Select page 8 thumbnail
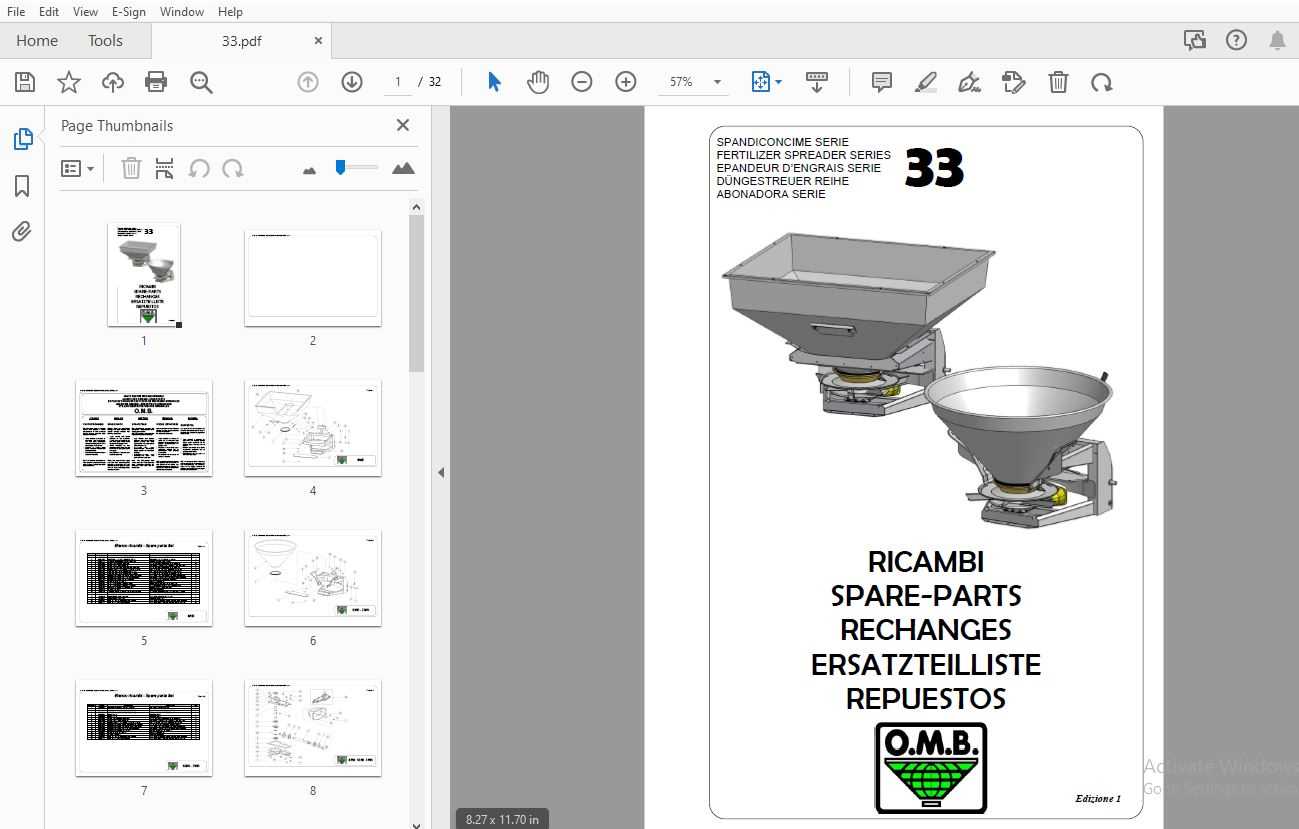This screenshot has width=1299, height=829. (313, 728)
